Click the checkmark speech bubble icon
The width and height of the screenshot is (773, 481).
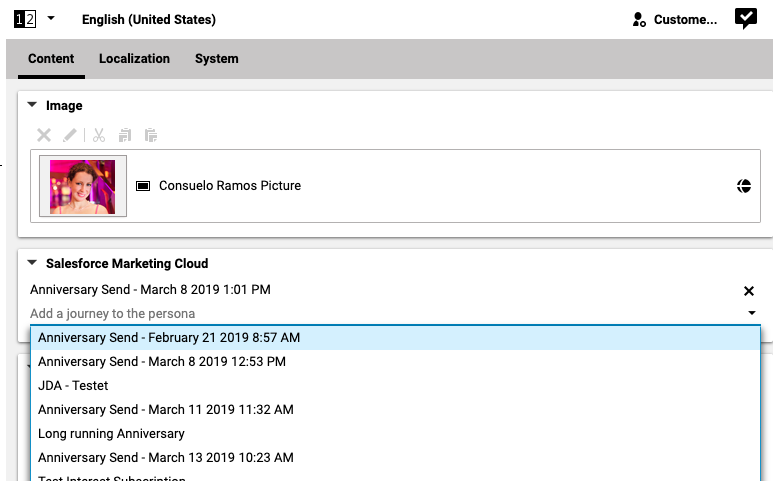pyautogui.click(x=745, y=19)
